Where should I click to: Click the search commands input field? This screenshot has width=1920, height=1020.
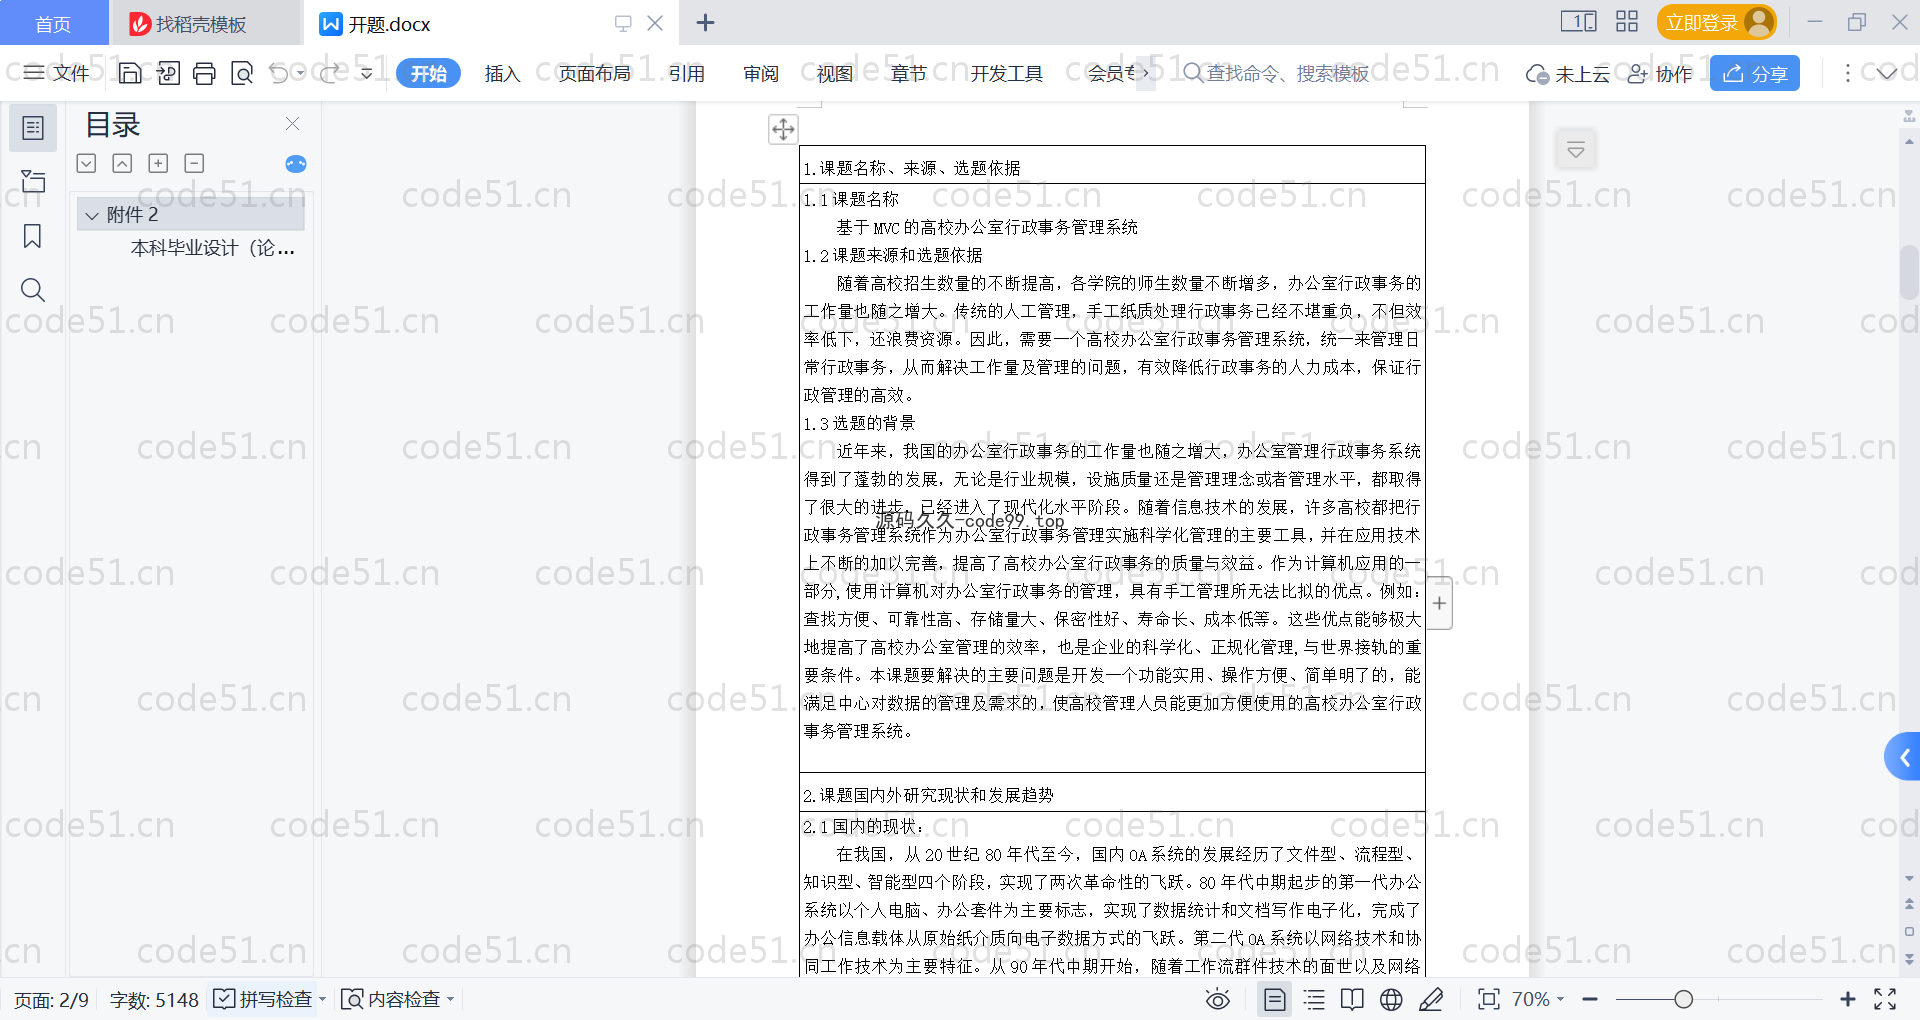[1285, 73]
